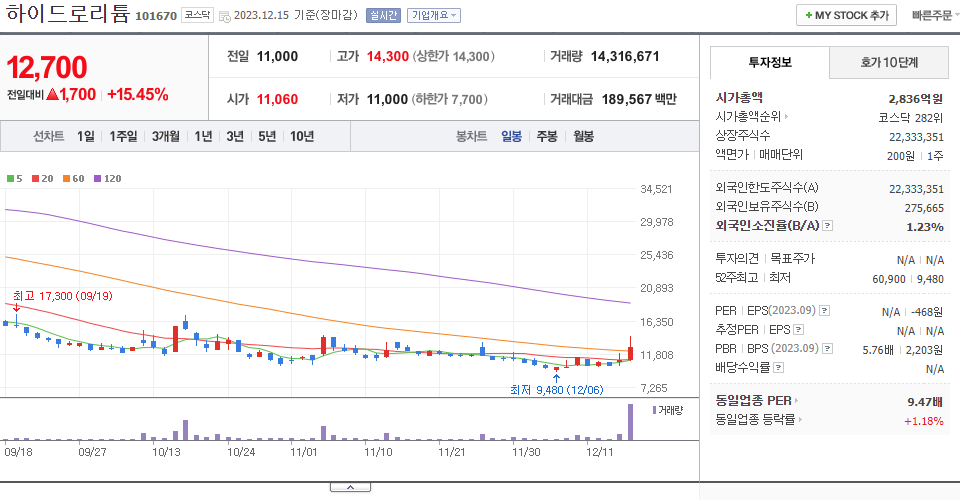The height and width of the screenshot is (500, 960).
Task: Select the 5년 line chart period
Action: click(267, 136)
